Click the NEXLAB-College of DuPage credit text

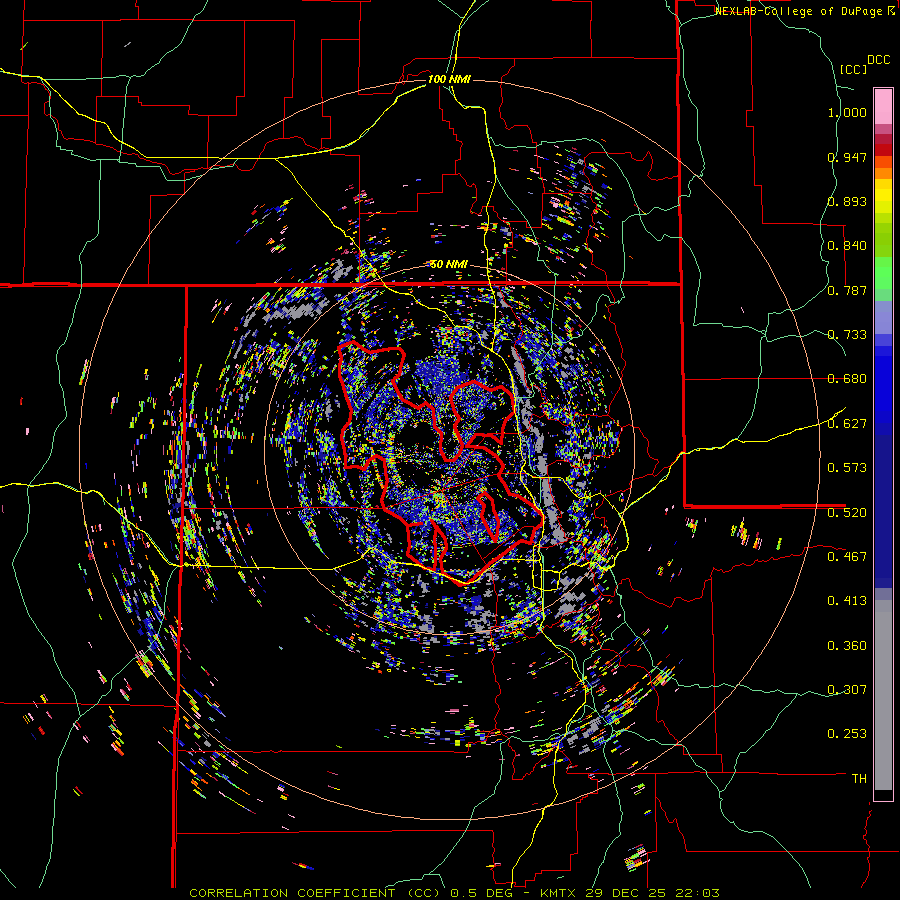click(800, 11)
